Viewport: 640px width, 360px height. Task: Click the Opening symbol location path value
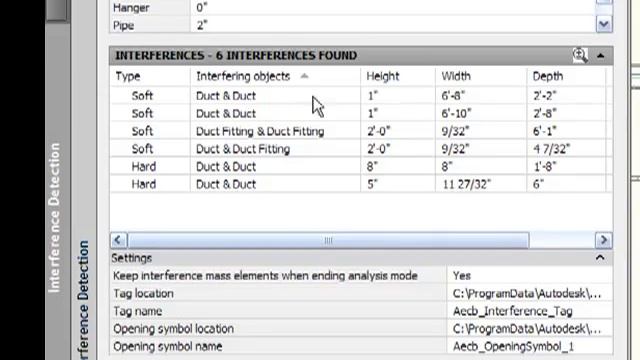[x=530, y=329]
